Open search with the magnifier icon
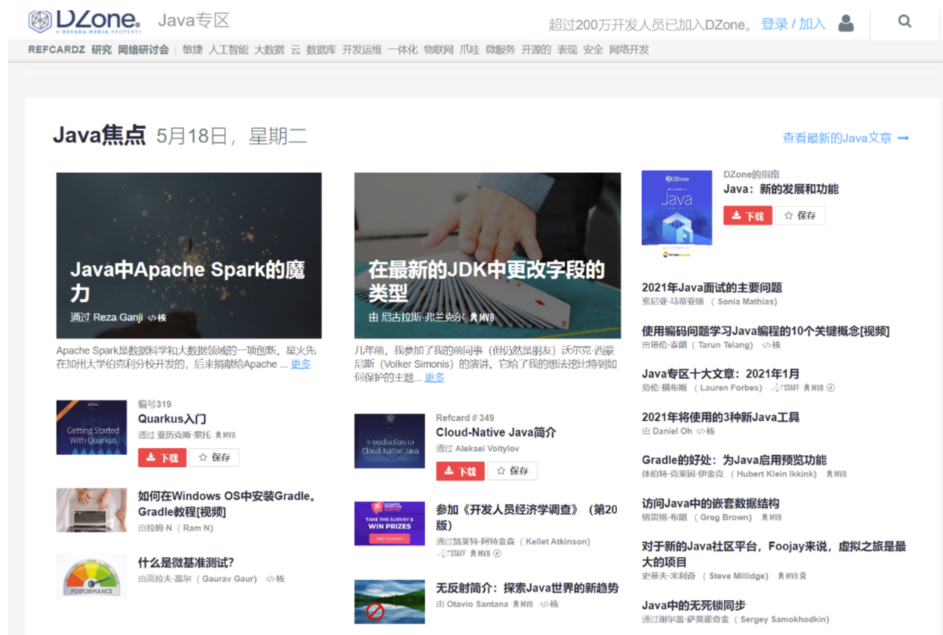This screenshot has height=635, width=943. [x=905, y=22]
